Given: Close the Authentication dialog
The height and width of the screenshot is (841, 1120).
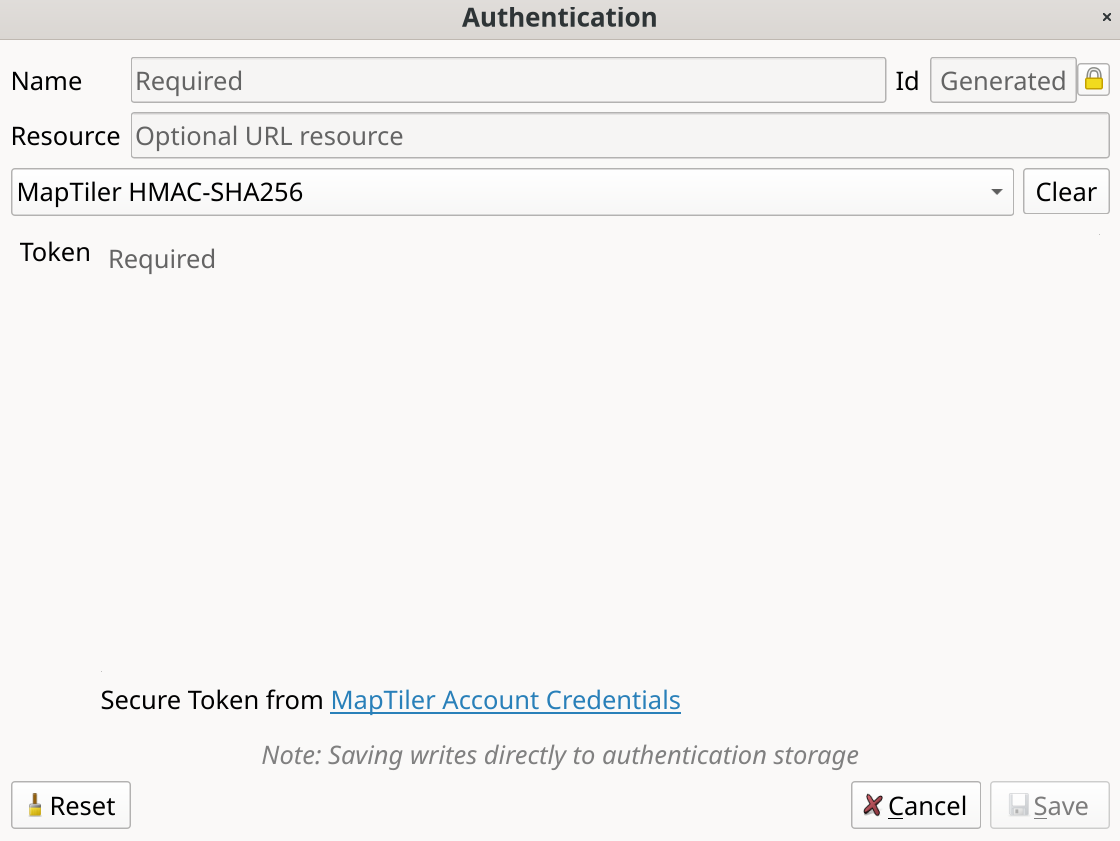Looking at the screenshot, I should click(1108, 17).
